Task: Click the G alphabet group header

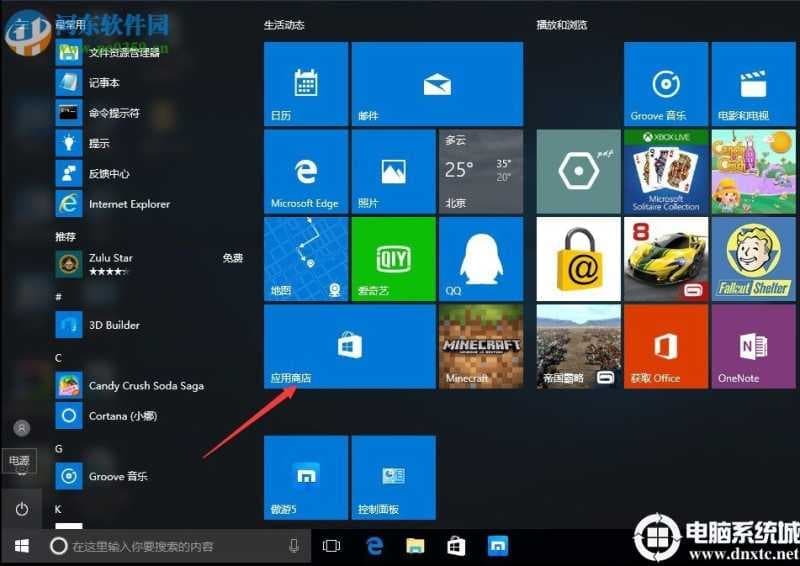Action: (59, 449)
